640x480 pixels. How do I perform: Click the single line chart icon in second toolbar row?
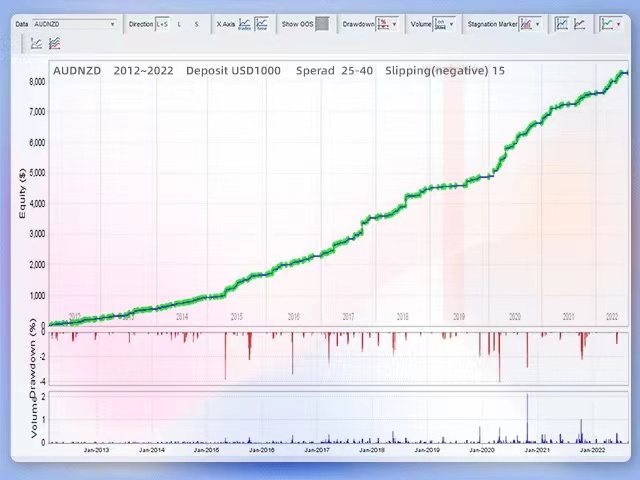coord(36,43)
